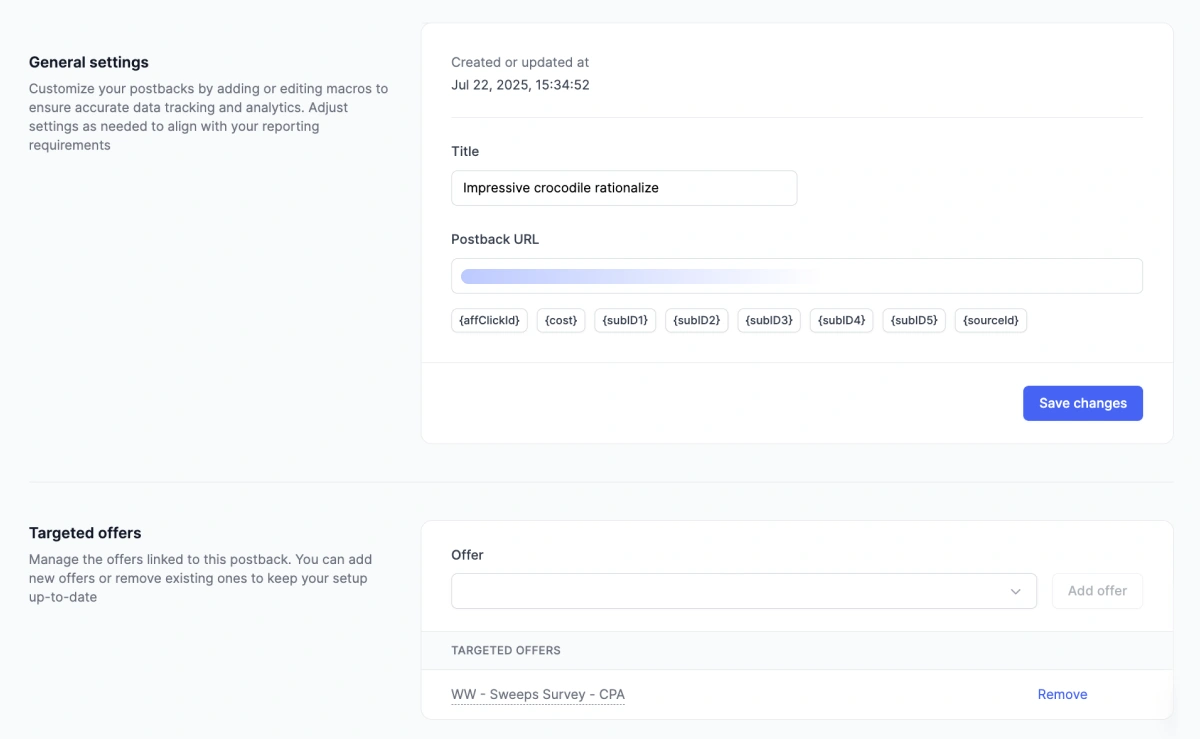
Task: Focus the Title text field
Action: (624, 188)
